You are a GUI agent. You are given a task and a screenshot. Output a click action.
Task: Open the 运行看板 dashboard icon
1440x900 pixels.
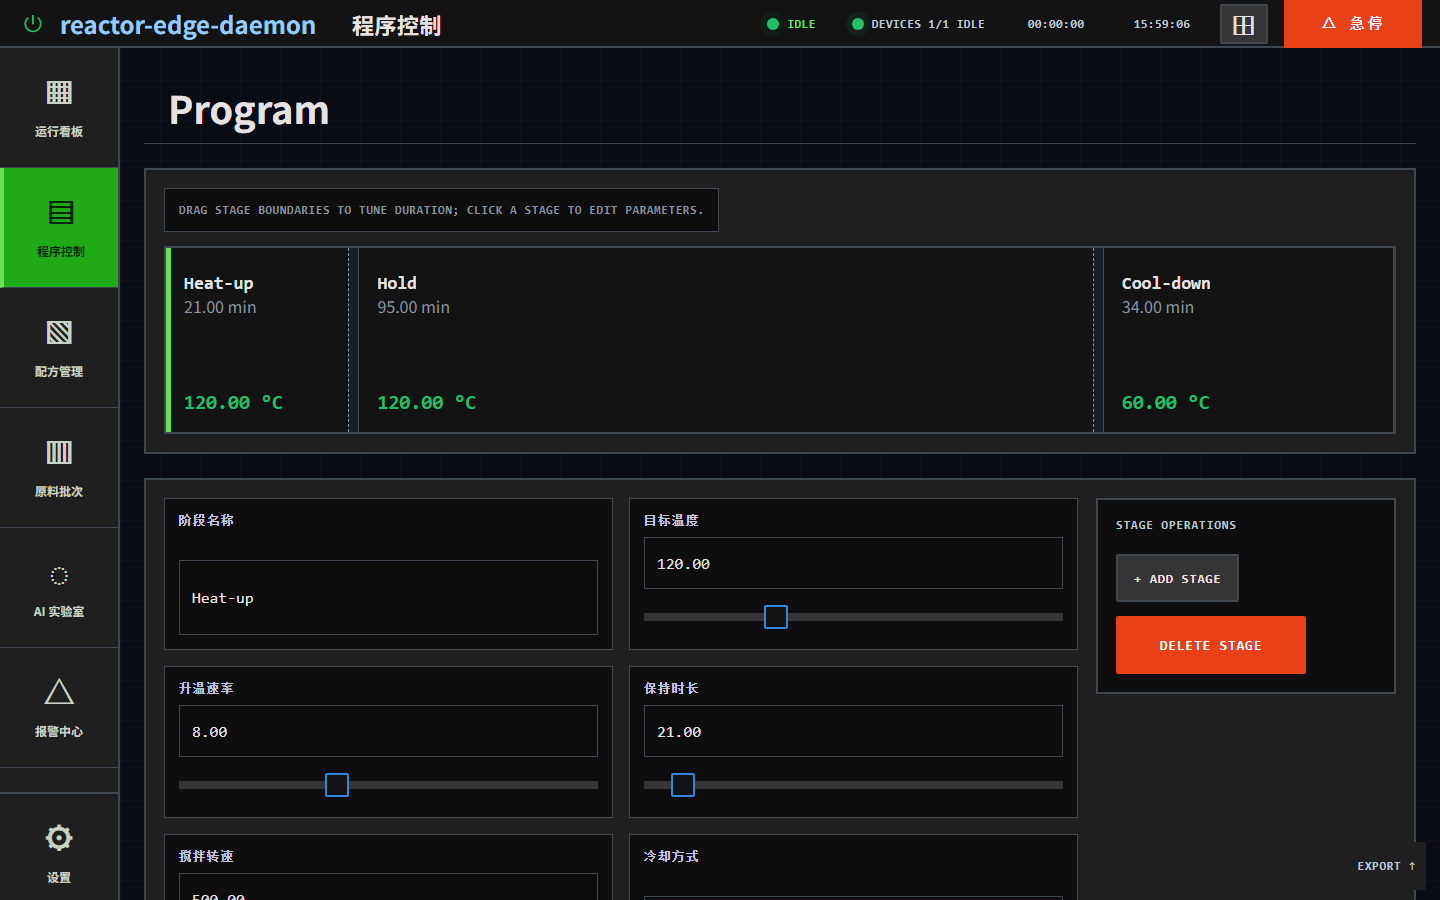click(x=59, y=93)
